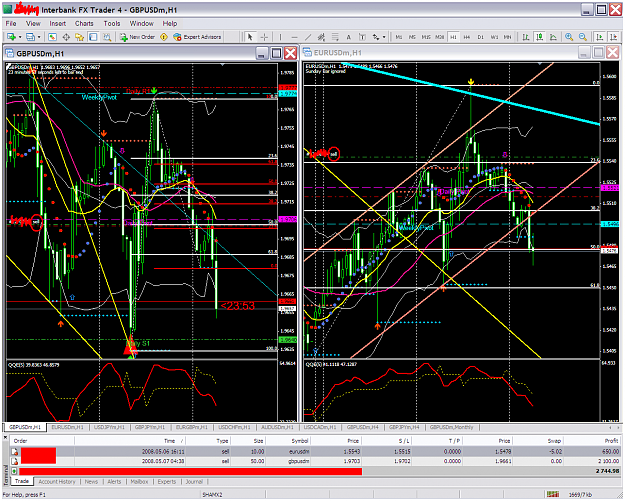Open the Charts menu
The height and width of the screenshot is (501, 625).
(84, 24)
